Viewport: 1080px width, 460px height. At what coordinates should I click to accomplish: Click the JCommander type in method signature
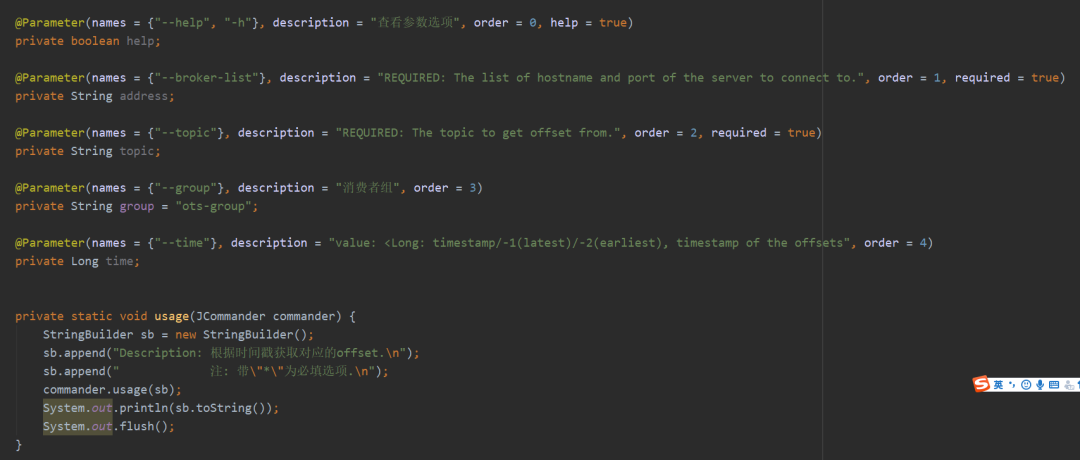(x=231, y=317)
